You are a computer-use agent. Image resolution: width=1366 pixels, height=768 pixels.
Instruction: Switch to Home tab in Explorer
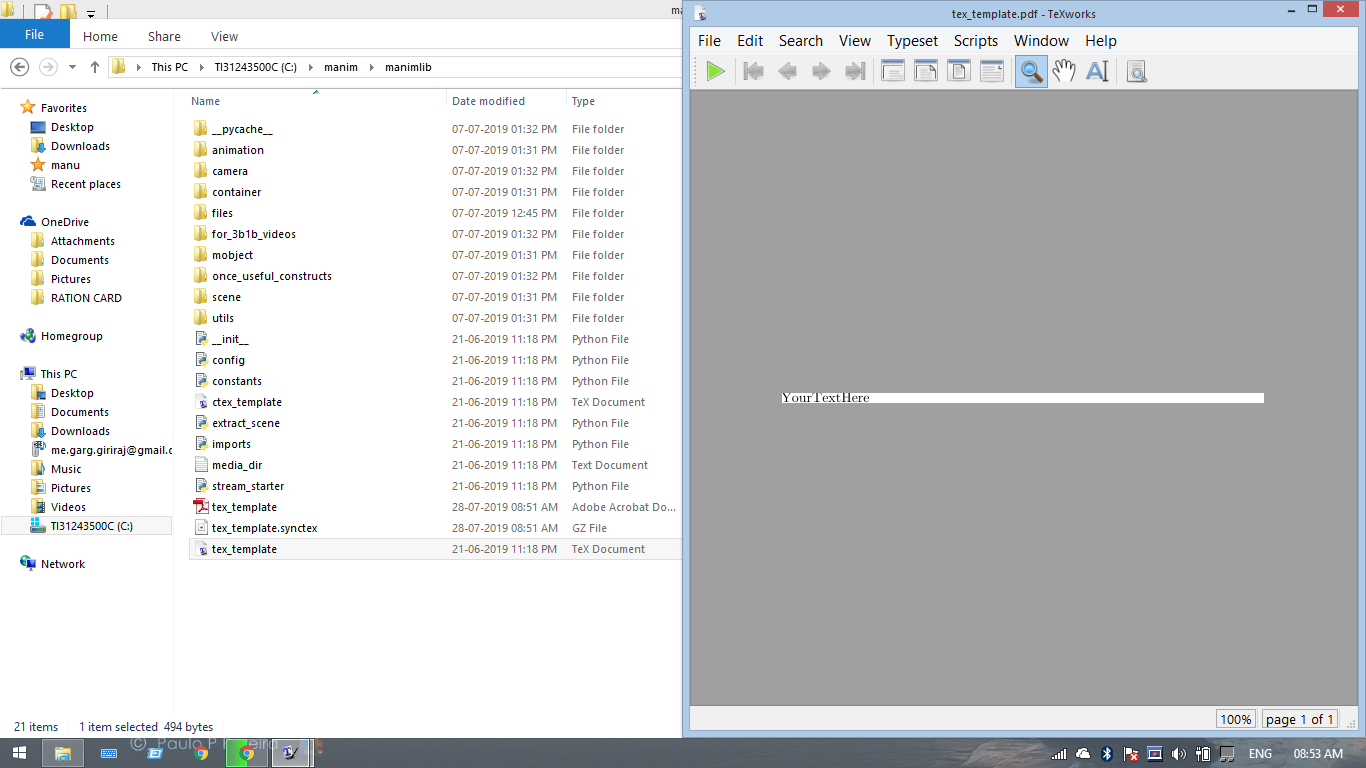pos(100,36)
